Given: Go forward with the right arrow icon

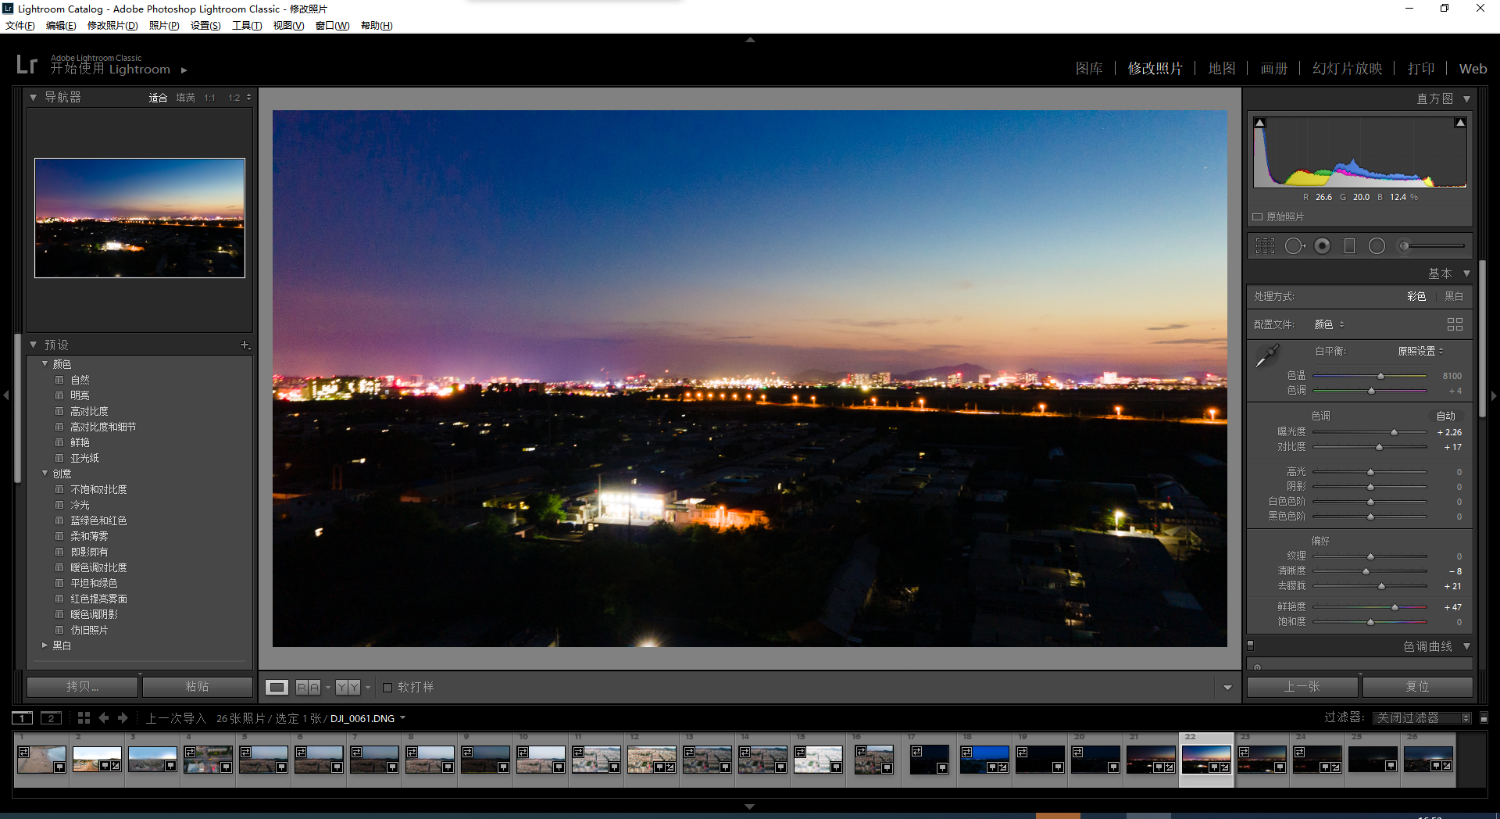Looking at the screenshot, I should (123, 718).
